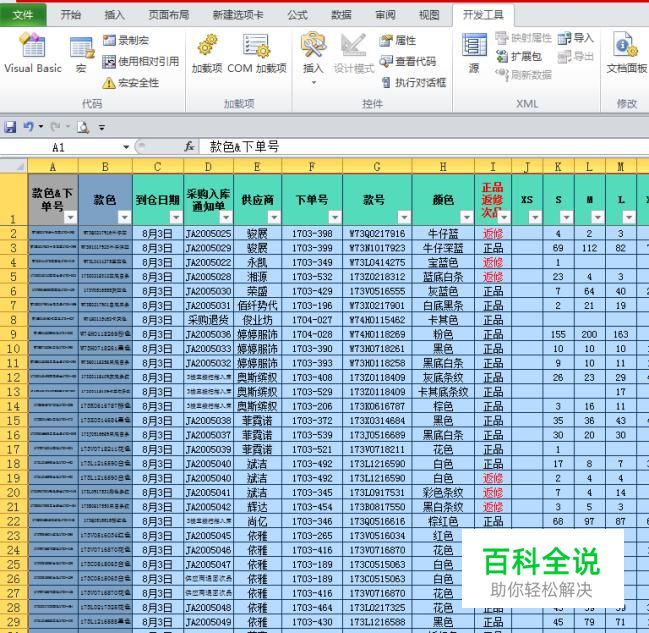The height and width of the screenshot is (633, 649).
Task: Click cell 宝蓝色 in row 4
Action: click(443, 262)
